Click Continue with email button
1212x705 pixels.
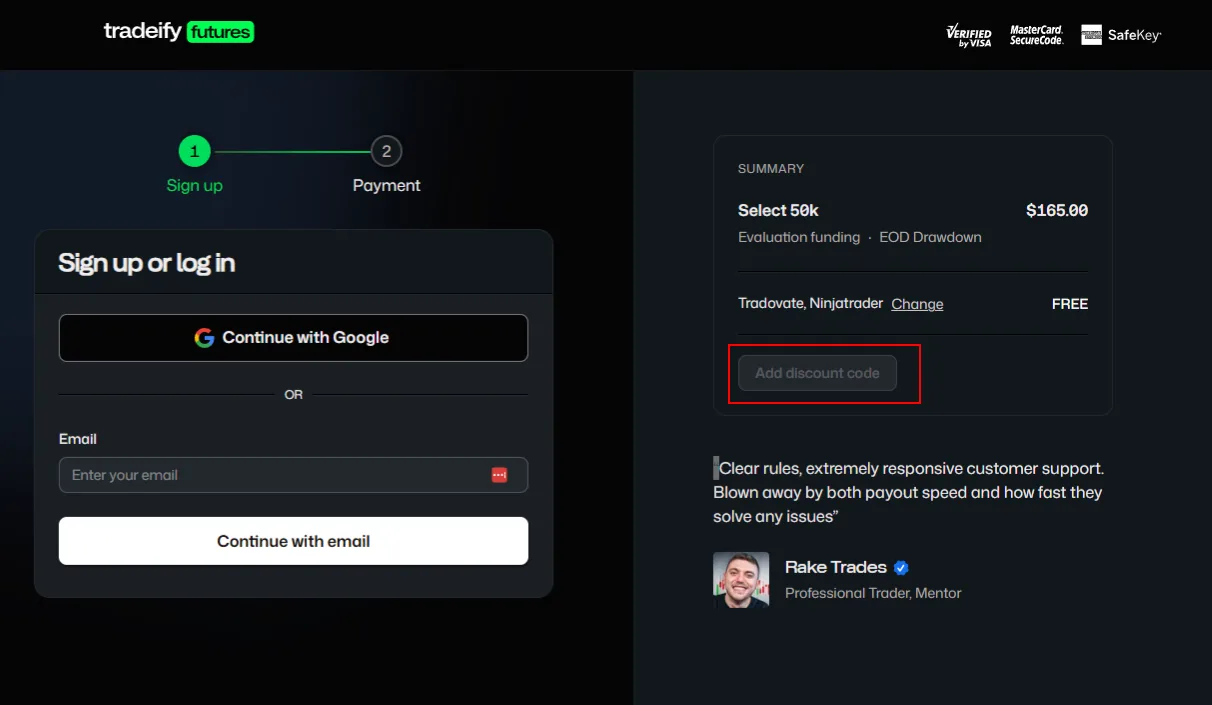click(293, 541)
